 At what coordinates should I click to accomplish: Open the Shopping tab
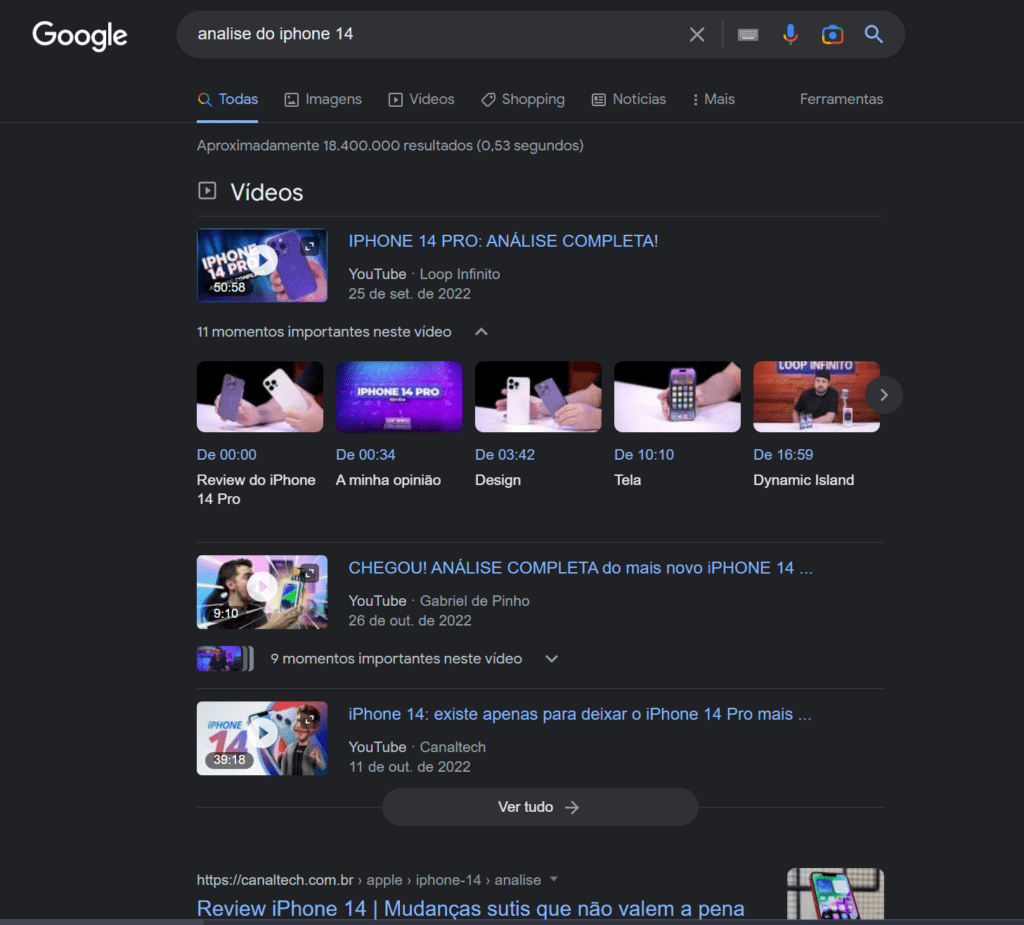coord(522,99)
